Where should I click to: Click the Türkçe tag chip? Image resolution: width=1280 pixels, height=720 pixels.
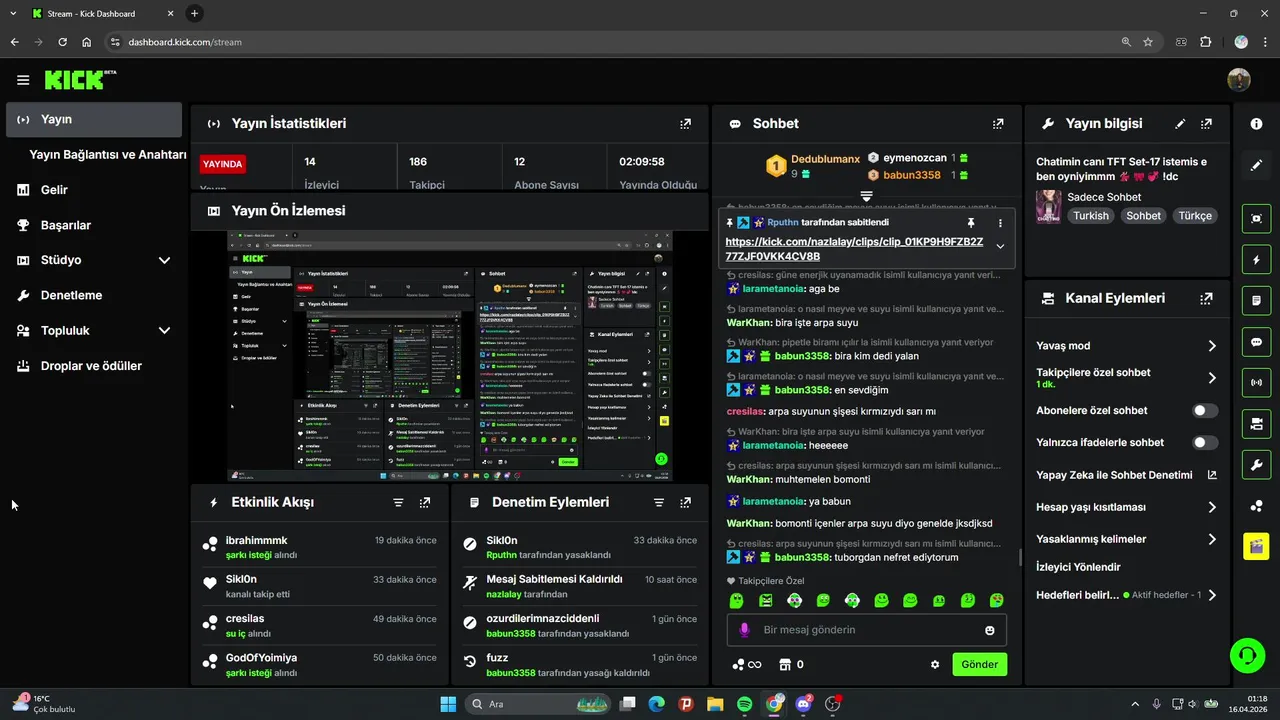coord(1194,216)
